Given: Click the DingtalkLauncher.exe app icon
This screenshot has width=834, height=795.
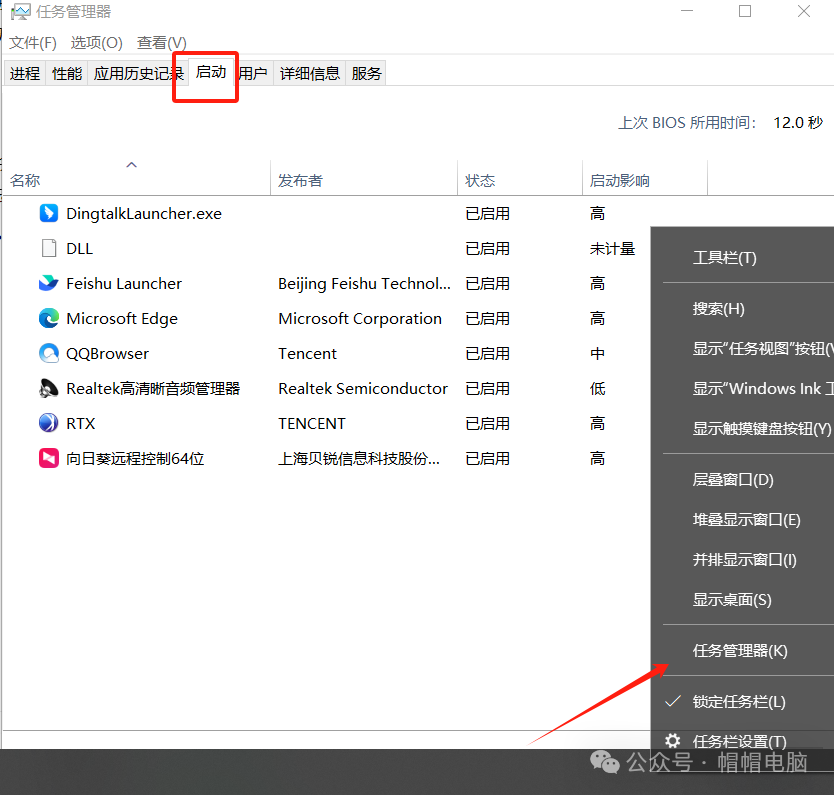Looking at the screenshot, I should pyautogui.click(x=49, y=213).
